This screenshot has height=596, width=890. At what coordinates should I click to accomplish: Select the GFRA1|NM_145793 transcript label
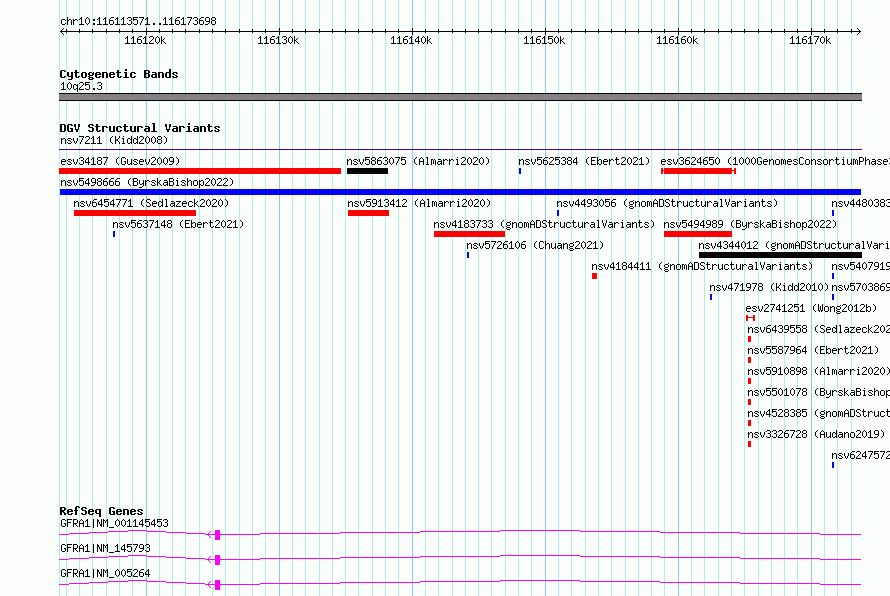coord(105,548)
